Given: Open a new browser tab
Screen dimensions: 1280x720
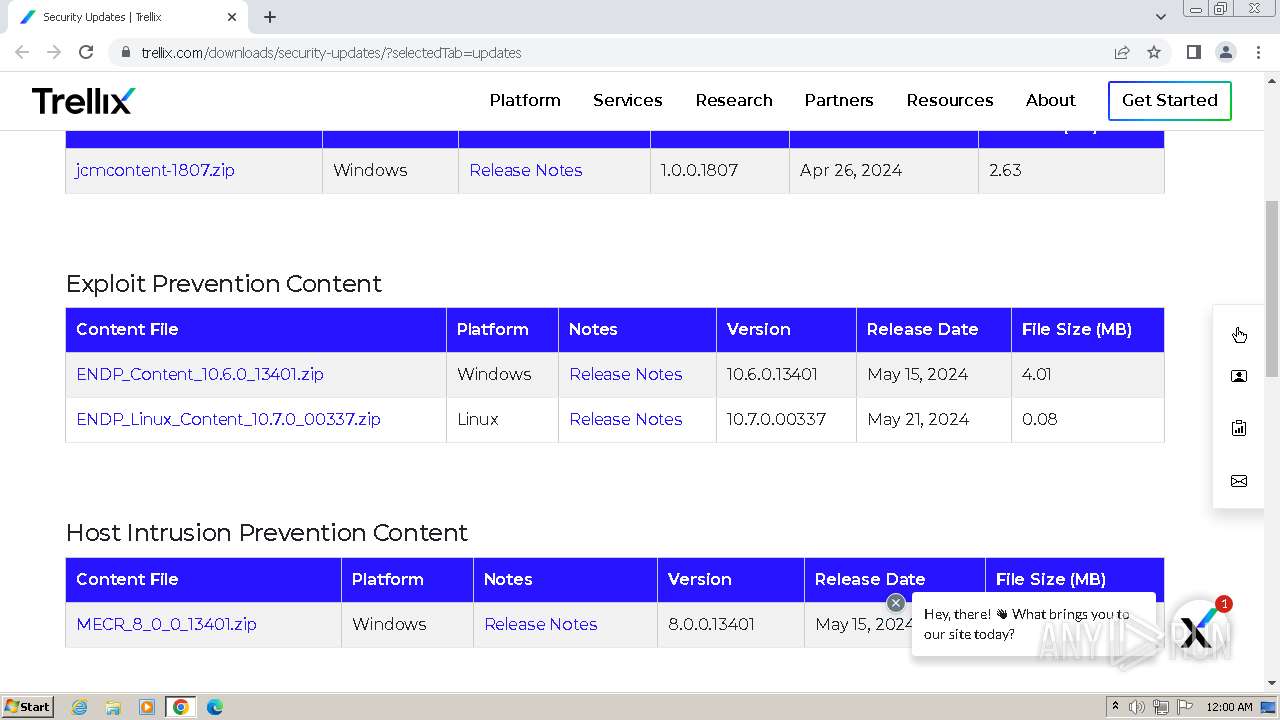Looking at the screenshot, I should pyautogui.click(x=270, y=17).
